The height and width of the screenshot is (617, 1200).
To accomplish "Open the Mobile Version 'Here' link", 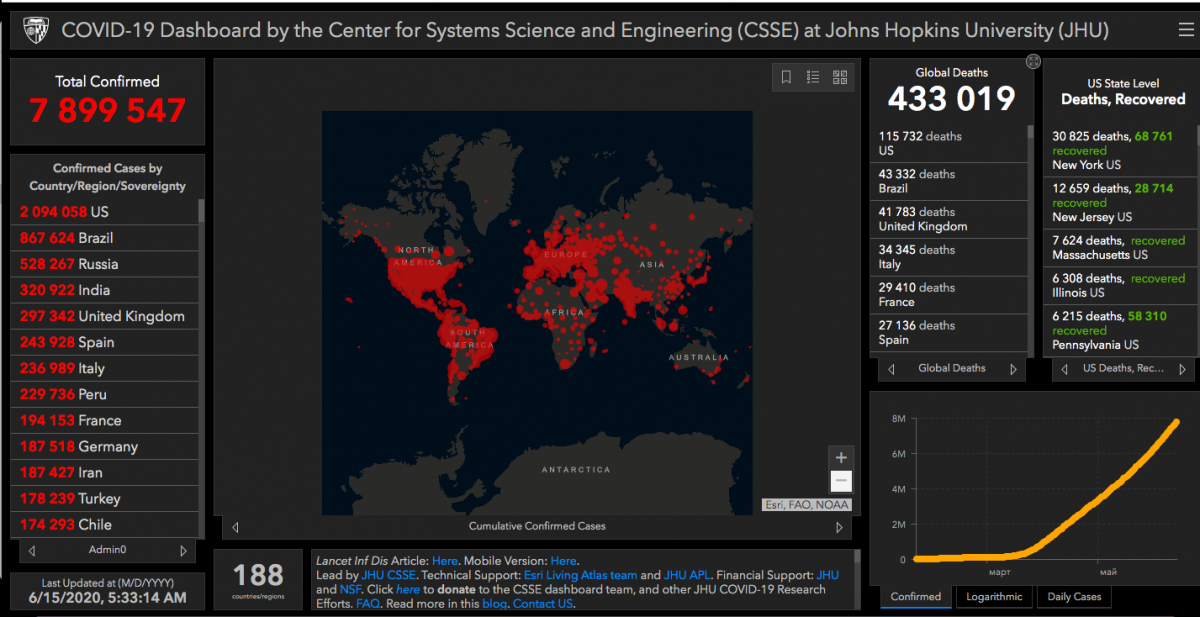I will [x=564, y=561].
